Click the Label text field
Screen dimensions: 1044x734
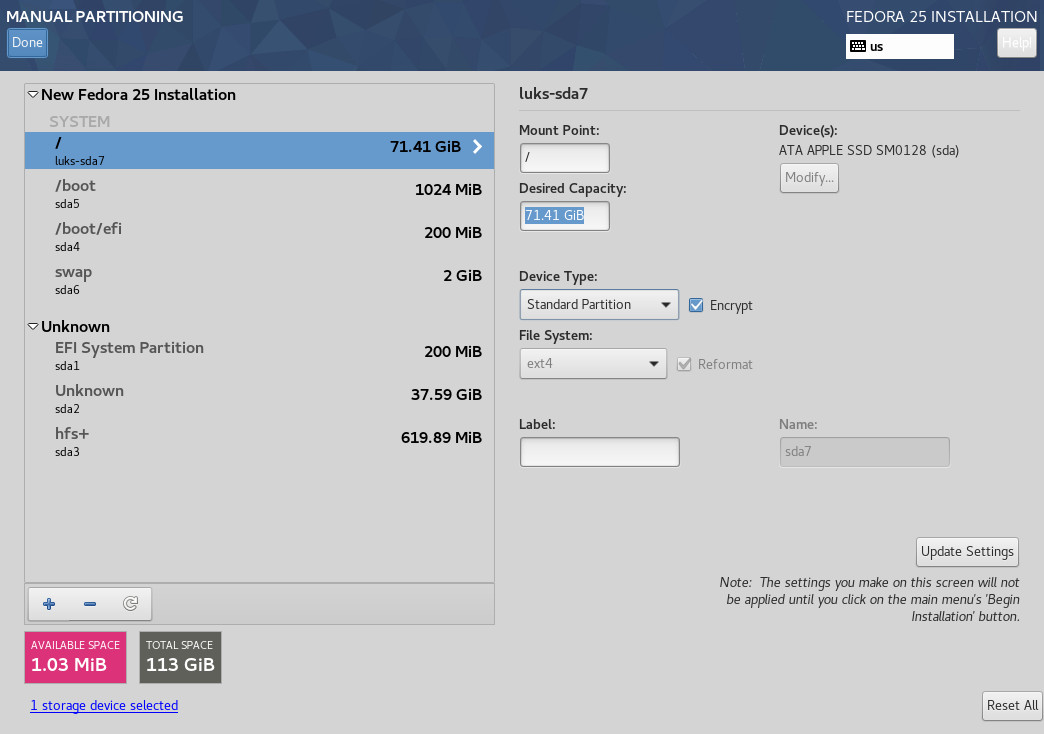click(600, 452)
